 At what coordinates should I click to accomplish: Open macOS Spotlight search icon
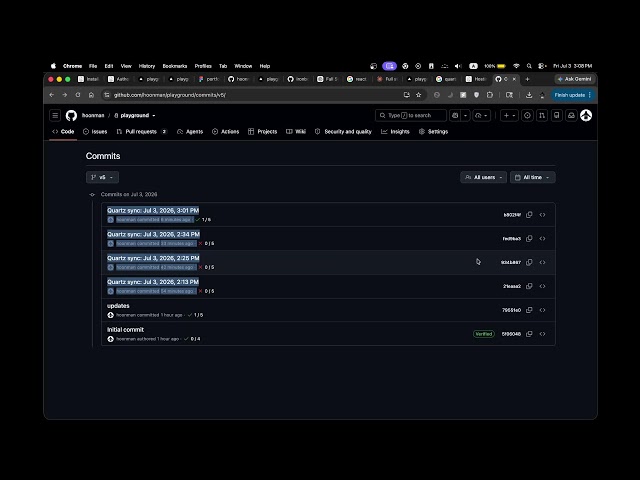point(529,66)
